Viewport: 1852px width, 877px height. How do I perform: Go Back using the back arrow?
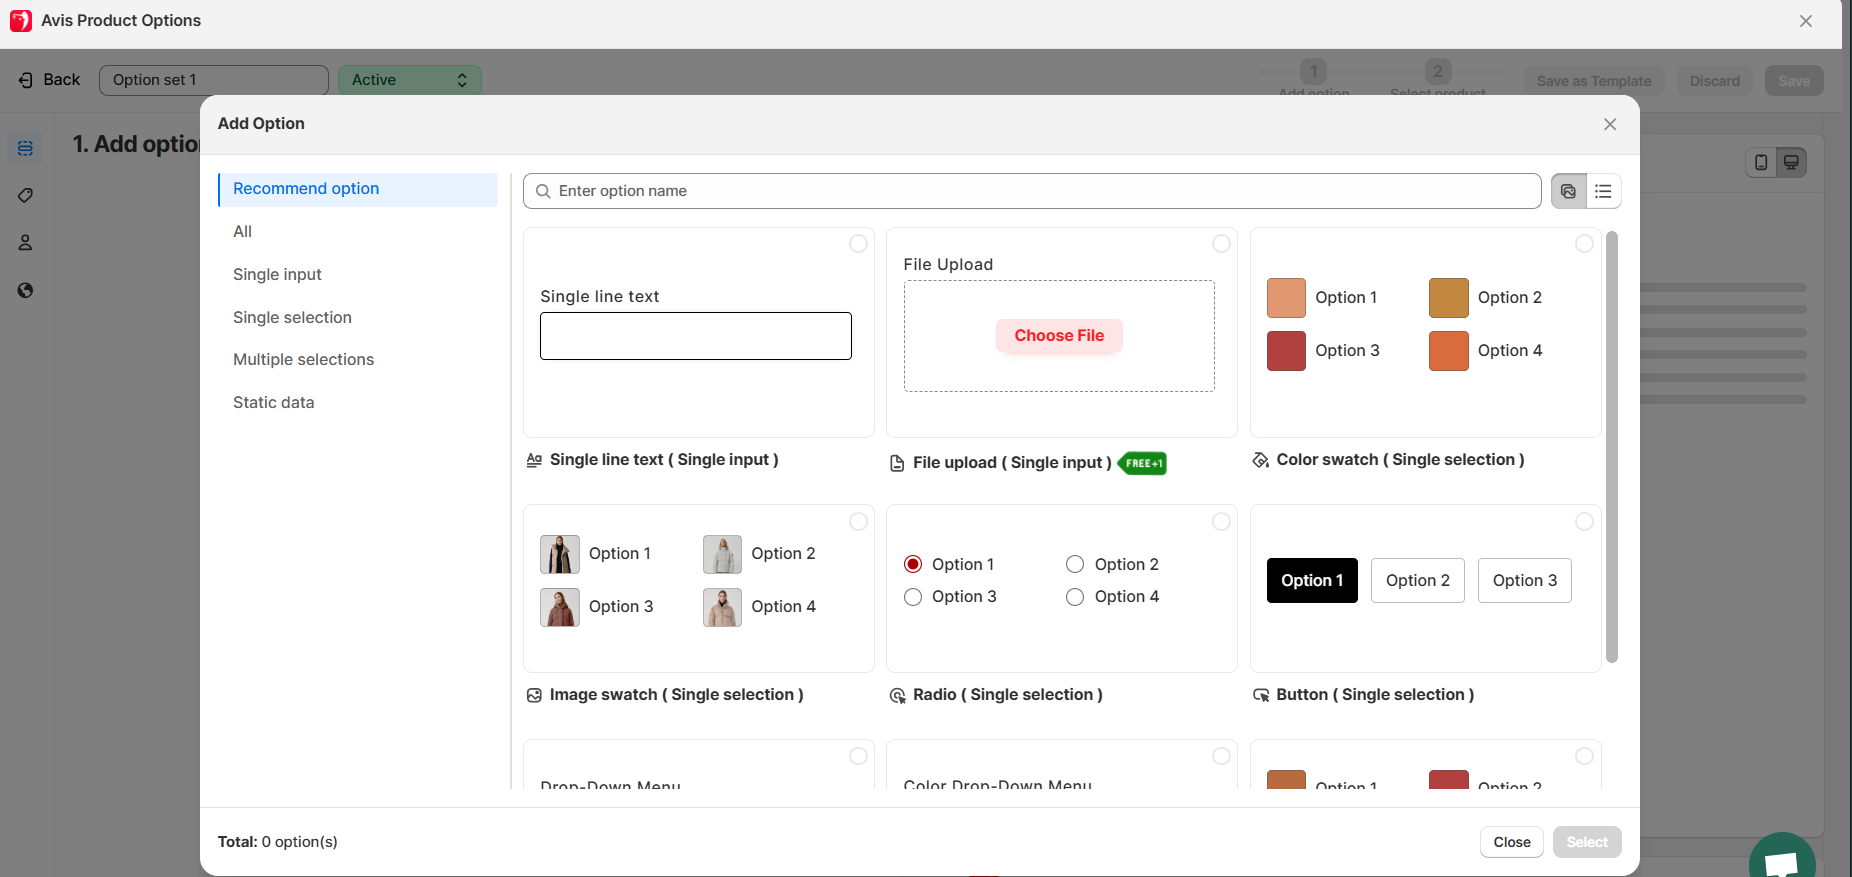[49, 80]
